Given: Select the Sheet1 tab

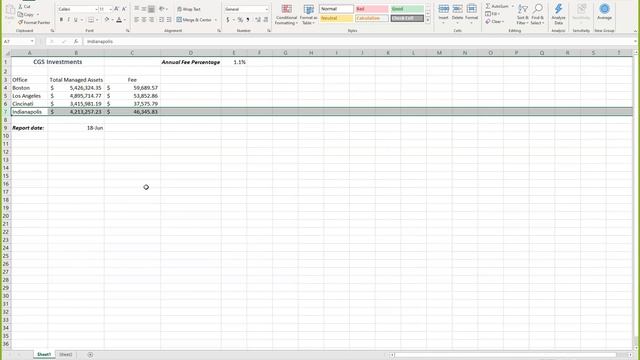Looking at the screenshot, I should (44, 355).
